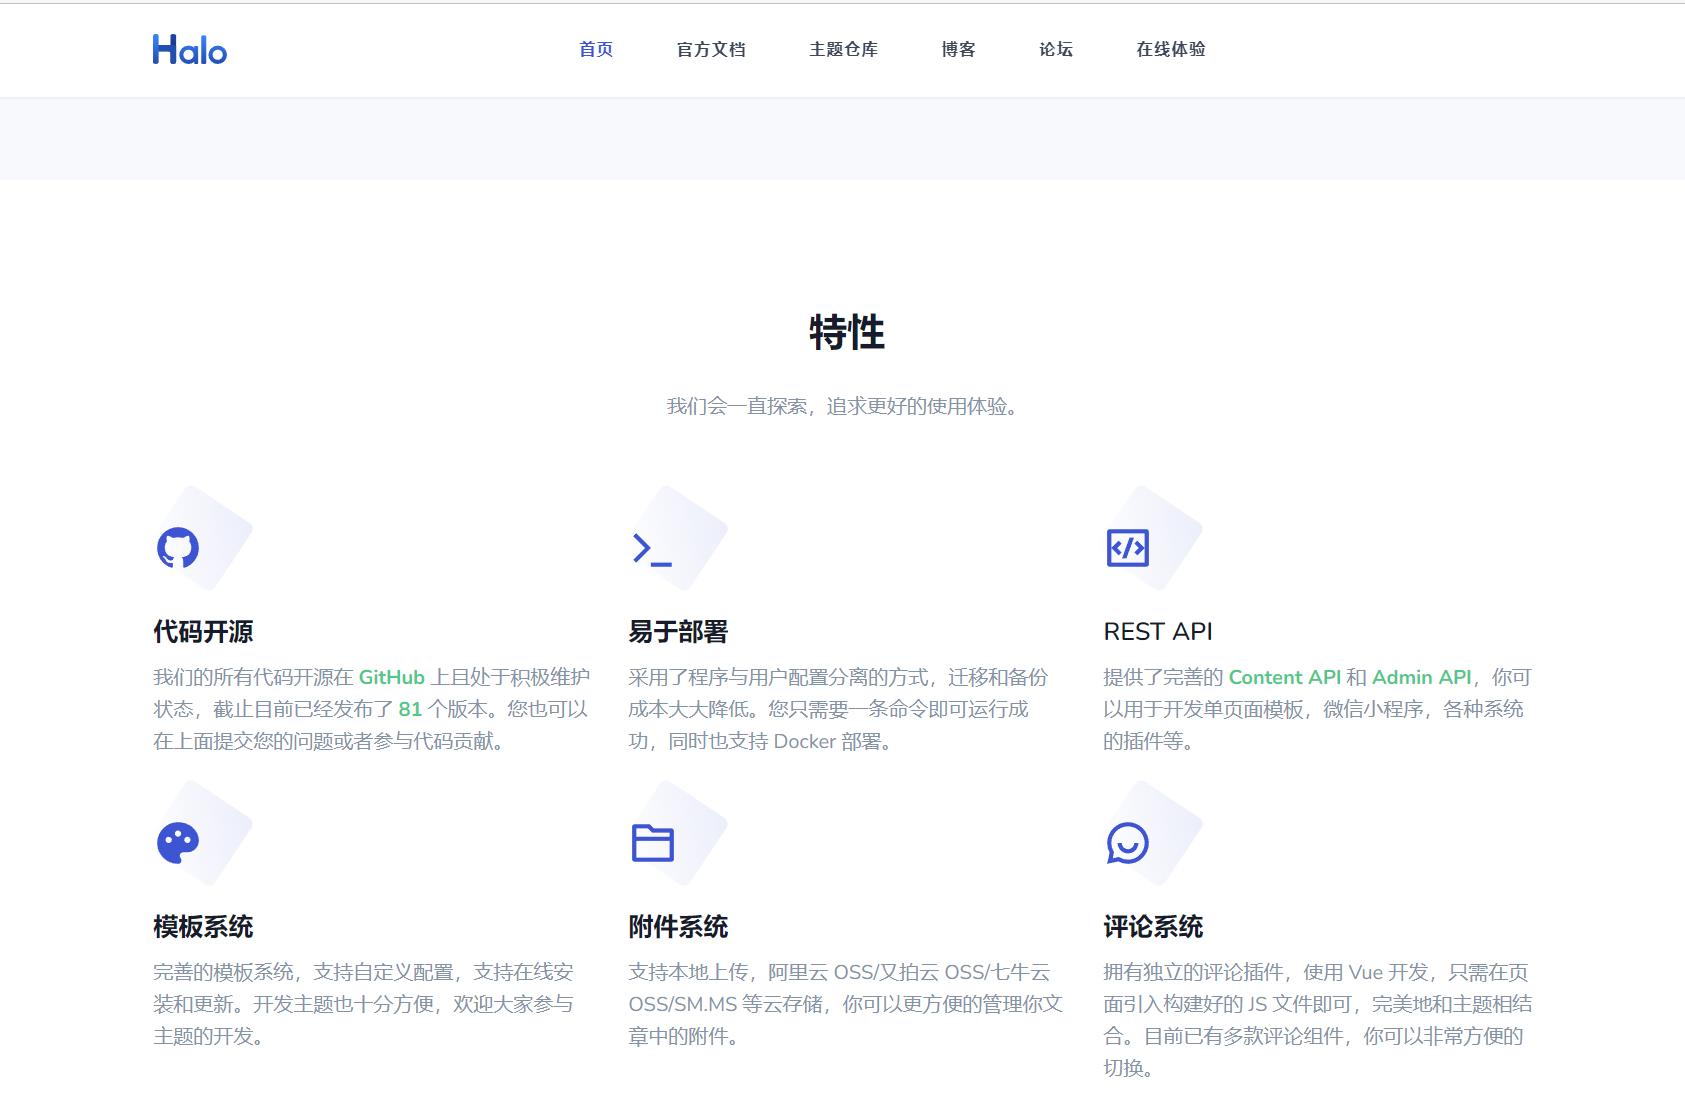Viewport: 1685px width, 1094px height.
Task: Click the code brackets icon above REST API
Action: 1128,549
